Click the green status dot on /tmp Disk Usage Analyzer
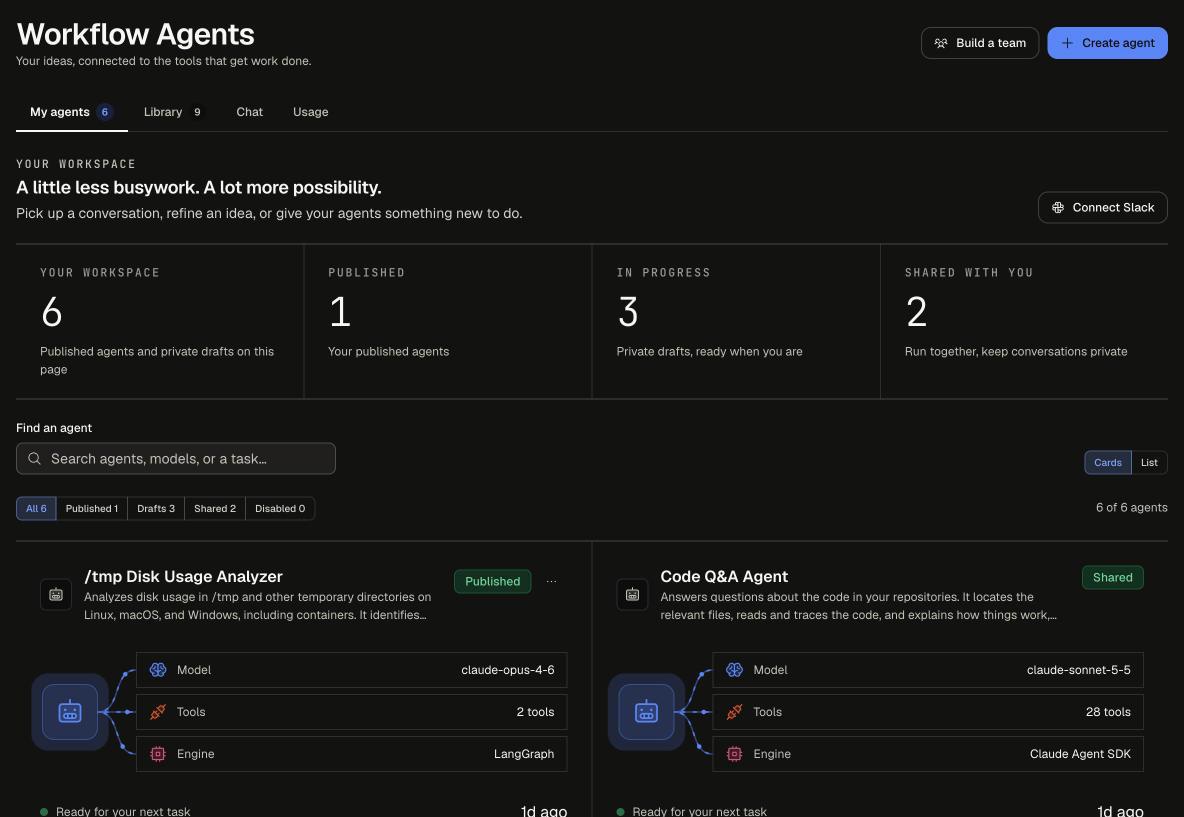This screenshot has width=1184, height=817. click(x=44, y=812)
